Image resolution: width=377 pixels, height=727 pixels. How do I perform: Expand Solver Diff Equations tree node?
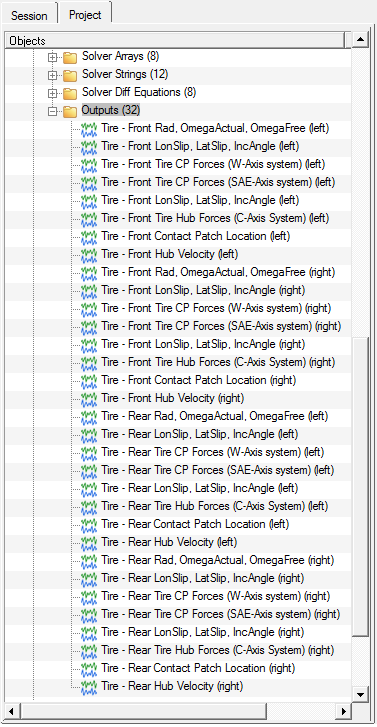(x=53, y=93)
